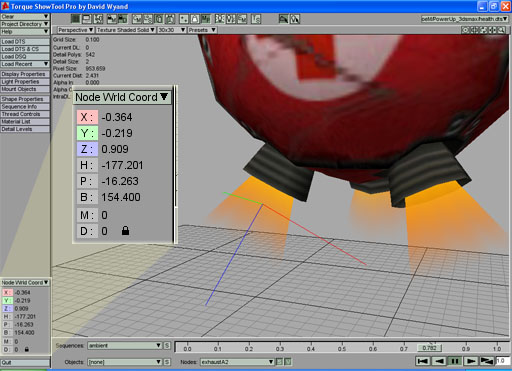This screenshot has height=371, width=512.
Task: Click the two-dots toolbar icon
Action: click(184, 19)
